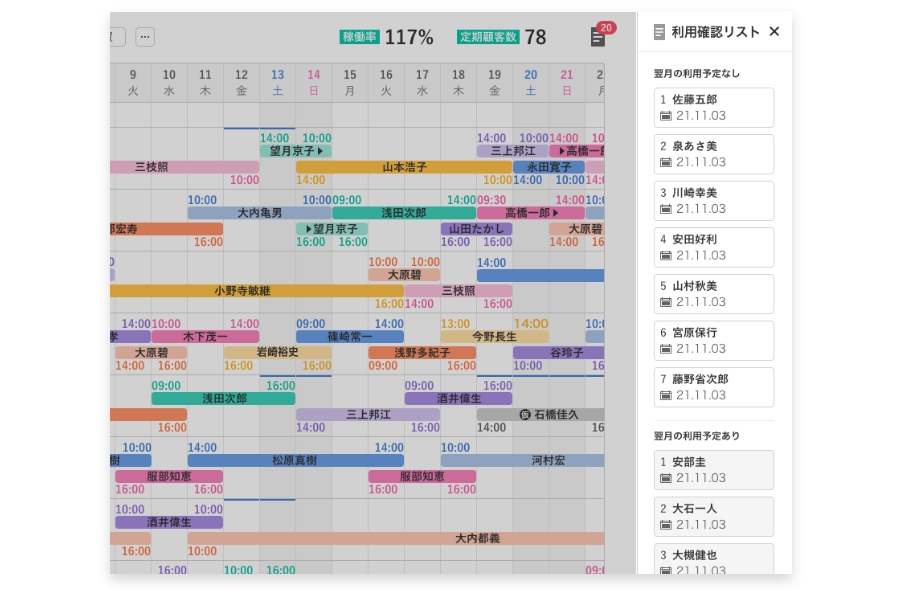
Task: Open the 山本浩子 booking bar
Action: (x=404, y=167)
